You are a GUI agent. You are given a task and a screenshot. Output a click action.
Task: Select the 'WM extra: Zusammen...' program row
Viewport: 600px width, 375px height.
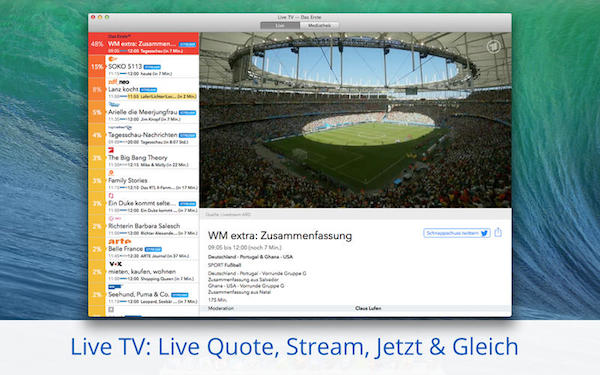tap(143, 43)
